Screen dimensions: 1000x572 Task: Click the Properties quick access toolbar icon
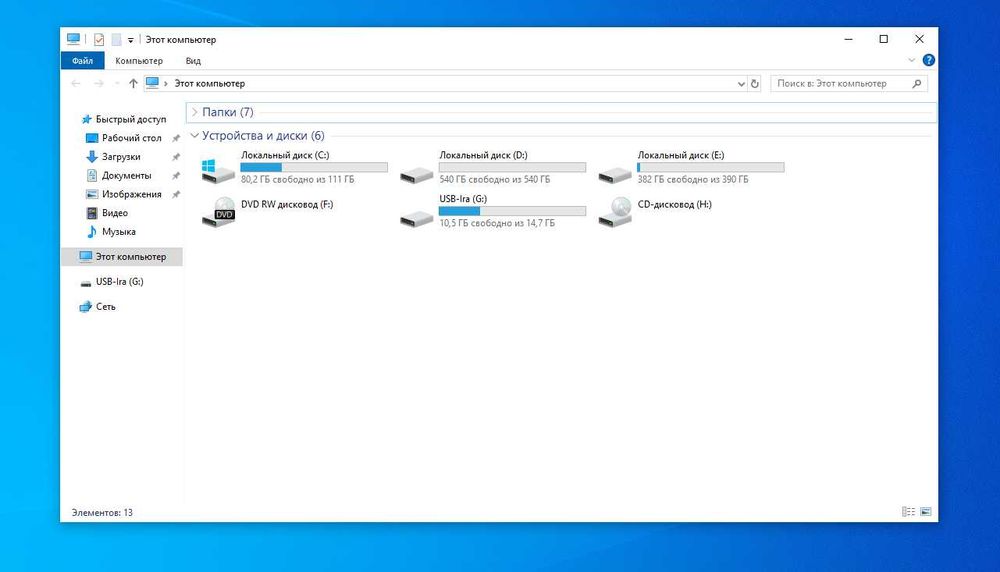click(x=99, y=40)
